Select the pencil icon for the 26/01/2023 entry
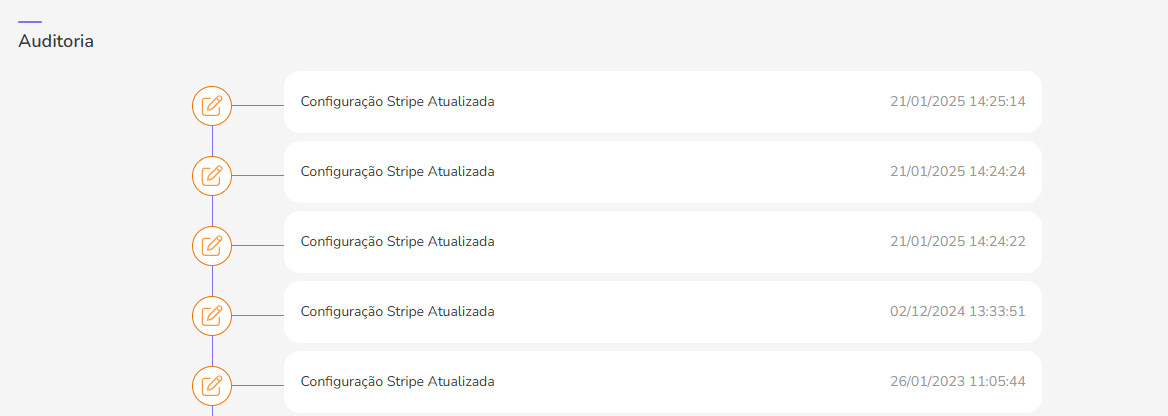This screenshot has width=1168, height=416. [x=212, y=386]
